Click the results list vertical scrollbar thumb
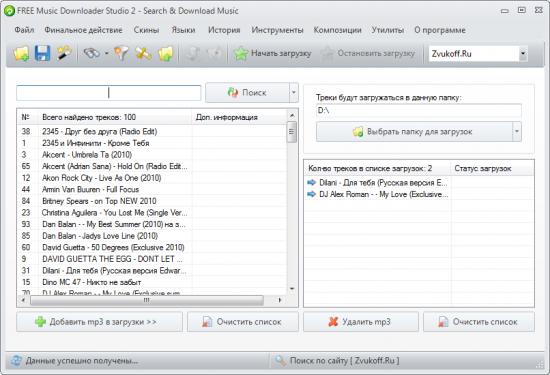Screen dimensions: 550x375 coord(292,132)
